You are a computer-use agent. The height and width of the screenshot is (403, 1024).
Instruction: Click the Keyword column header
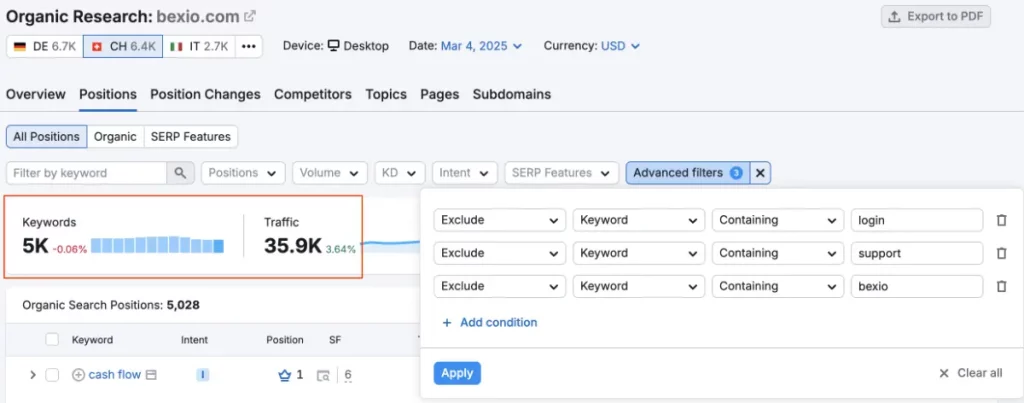pyautogui.click(x=92, y=340)
